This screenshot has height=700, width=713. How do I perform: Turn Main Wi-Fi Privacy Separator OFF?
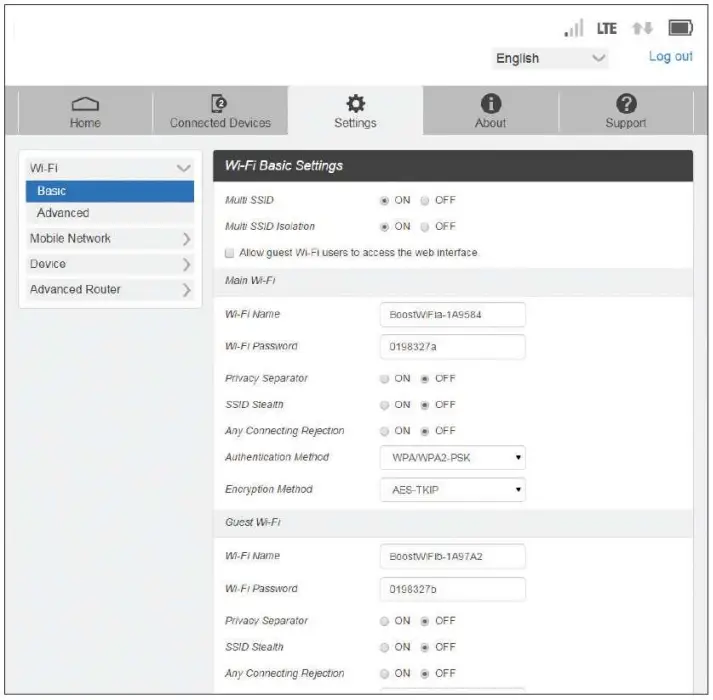(x=425, y=379)
